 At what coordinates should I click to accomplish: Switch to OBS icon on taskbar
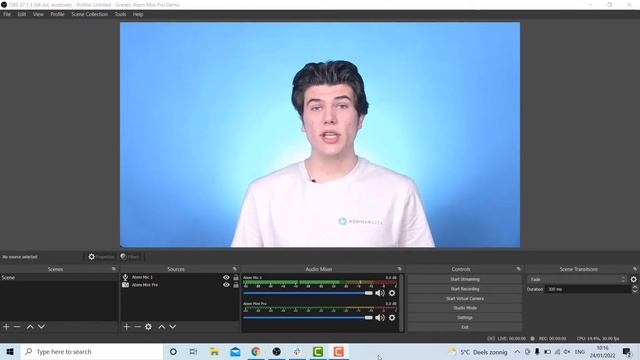point(276,351)
